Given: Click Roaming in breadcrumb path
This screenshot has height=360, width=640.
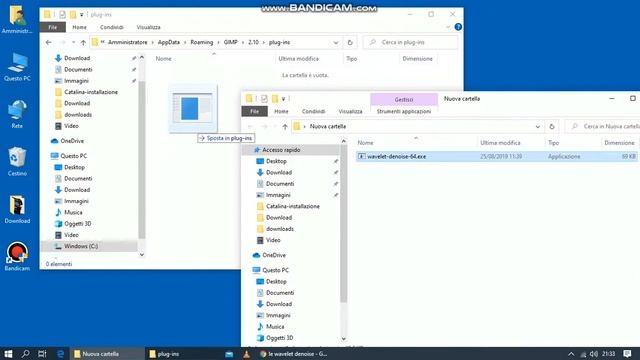Looking at the screenshot, I should pyautogui.click(x=202, y=42).
